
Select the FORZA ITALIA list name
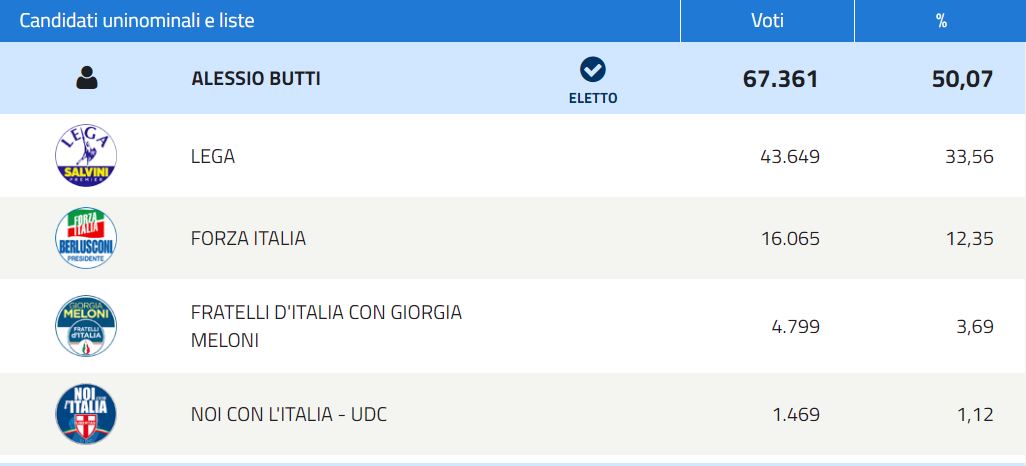pyautogui.click(x=248, y=238)
